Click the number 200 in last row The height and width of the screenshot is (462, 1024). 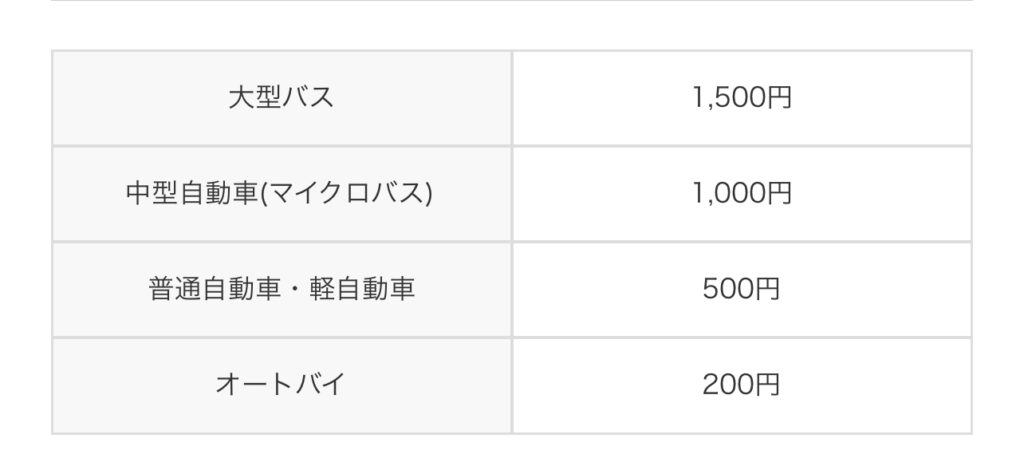coord(729,385)
